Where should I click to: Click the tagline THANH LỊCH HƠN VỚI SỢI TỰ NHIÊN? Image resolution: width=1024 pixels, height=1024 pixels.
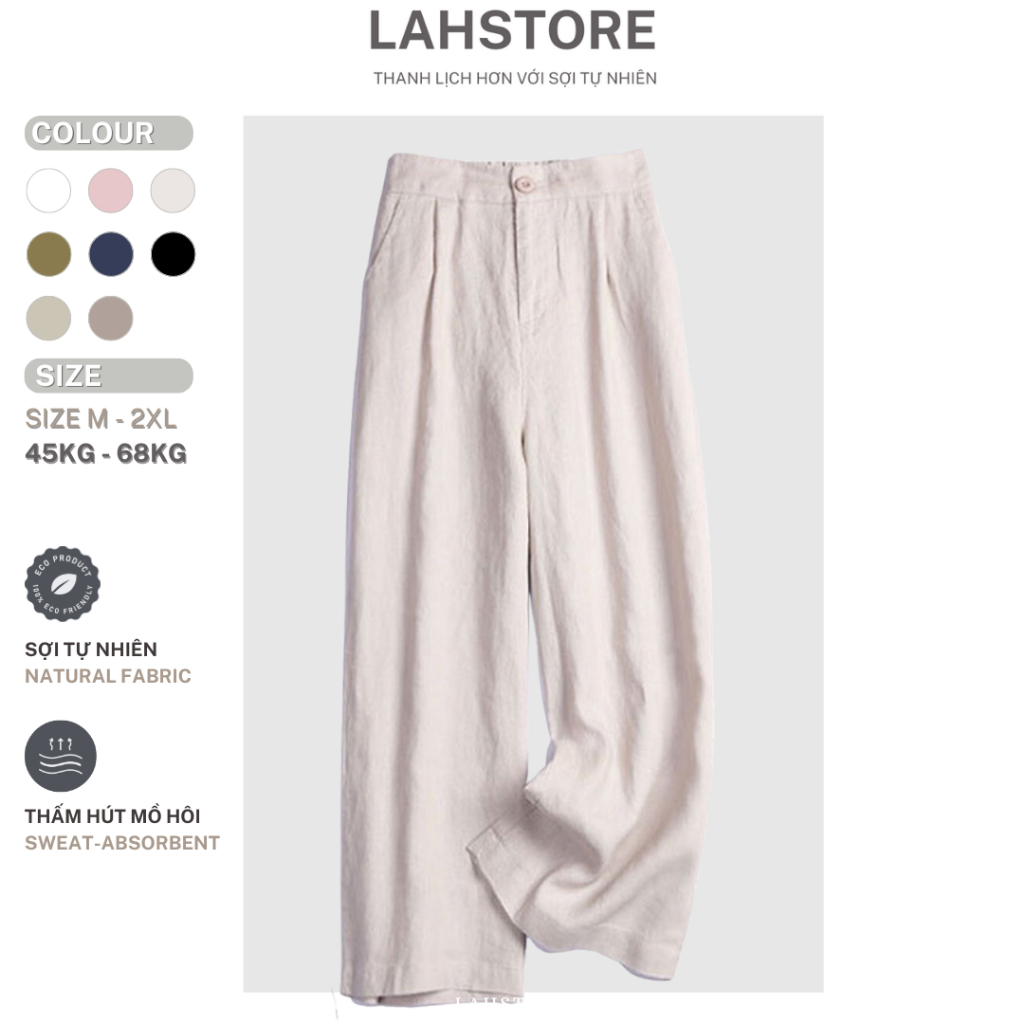515,78
